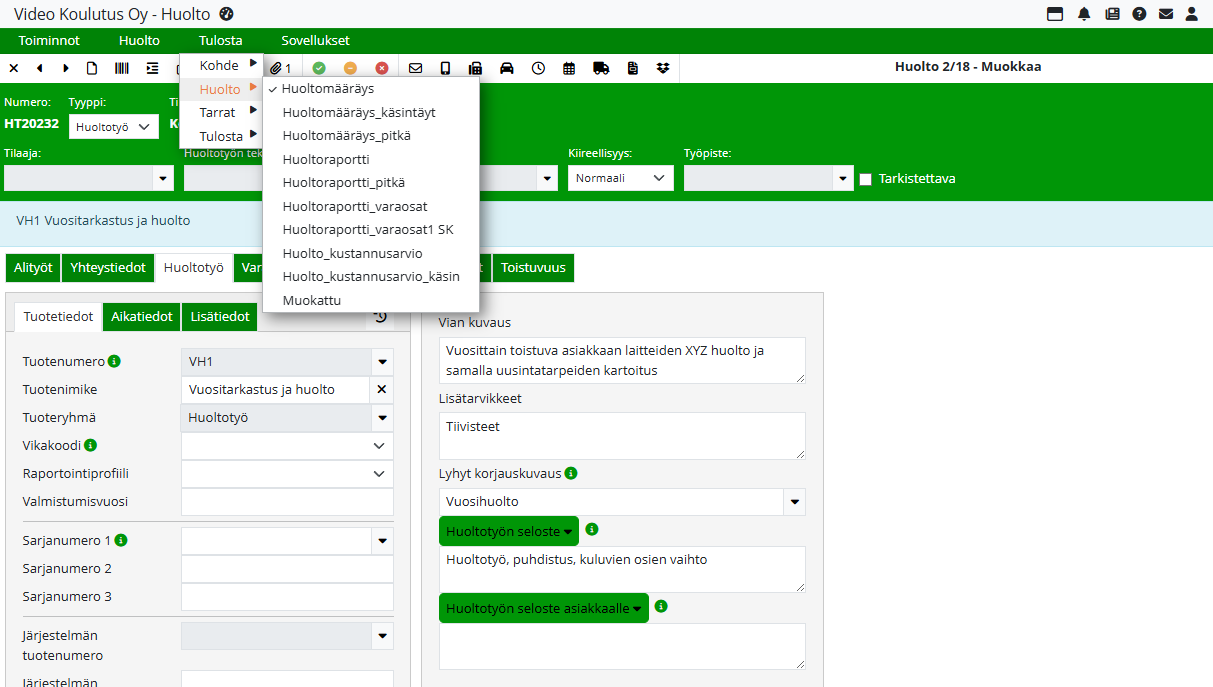
Task: Open the Kiireellisyys Normaali dropdown
Action: point(620,178)
